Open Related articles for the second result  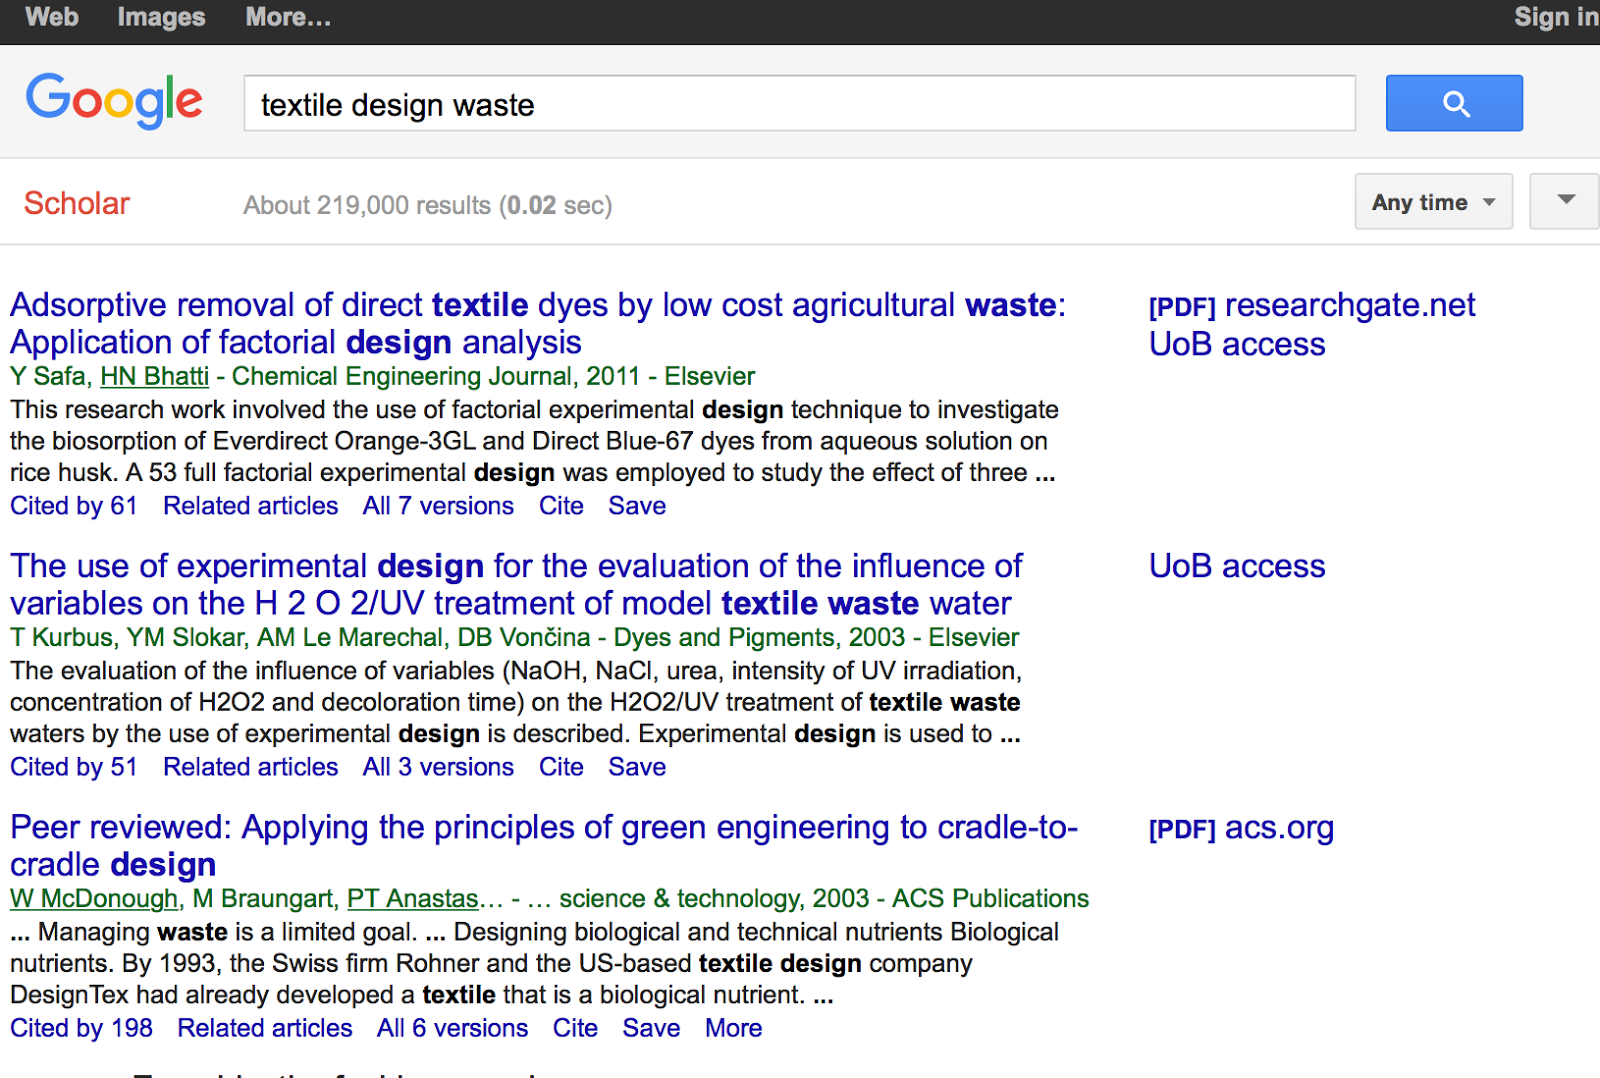(250, 767)
